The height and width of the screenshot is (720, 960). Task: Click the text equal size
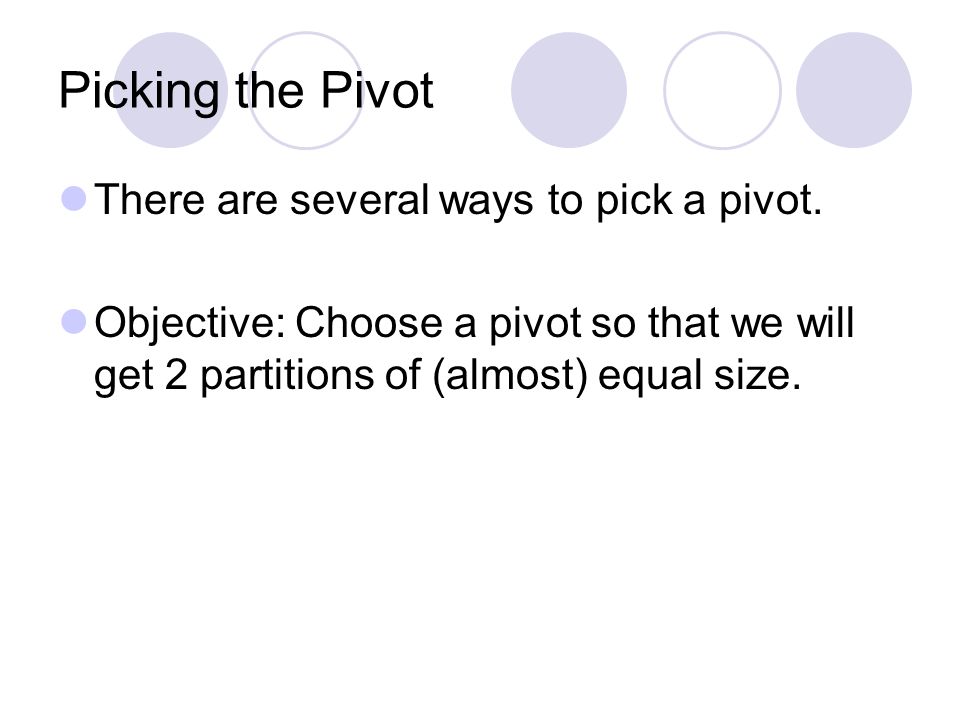pyautogui.click(x=699, y=375)
